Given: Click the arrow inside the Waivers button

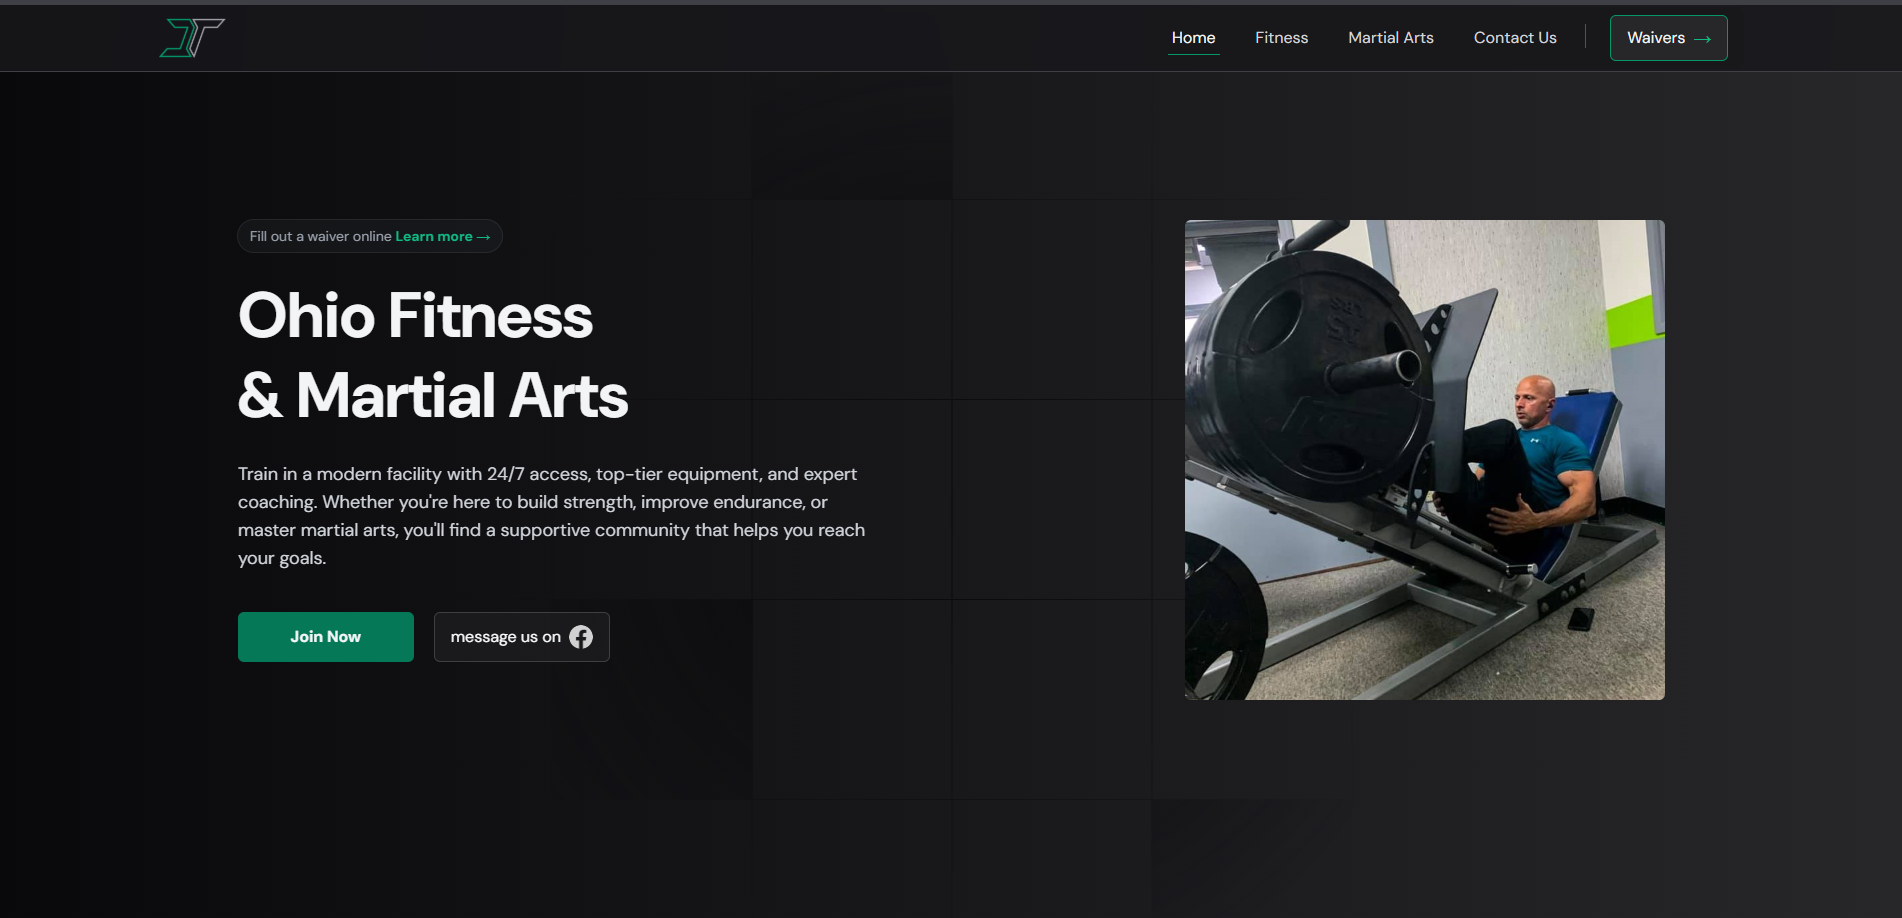Looking at the screenshot, I should coord(1703,39).
